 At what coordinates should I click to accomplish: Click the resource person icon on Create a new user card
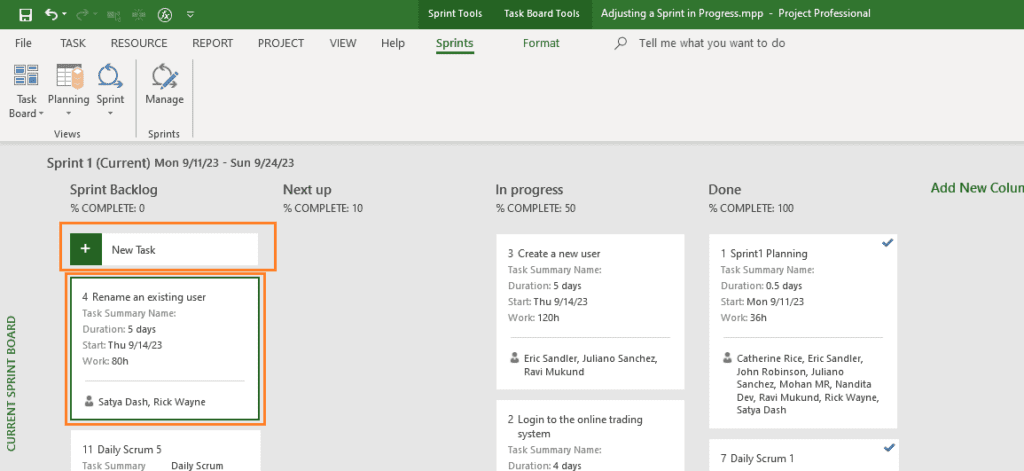point(515,358)
